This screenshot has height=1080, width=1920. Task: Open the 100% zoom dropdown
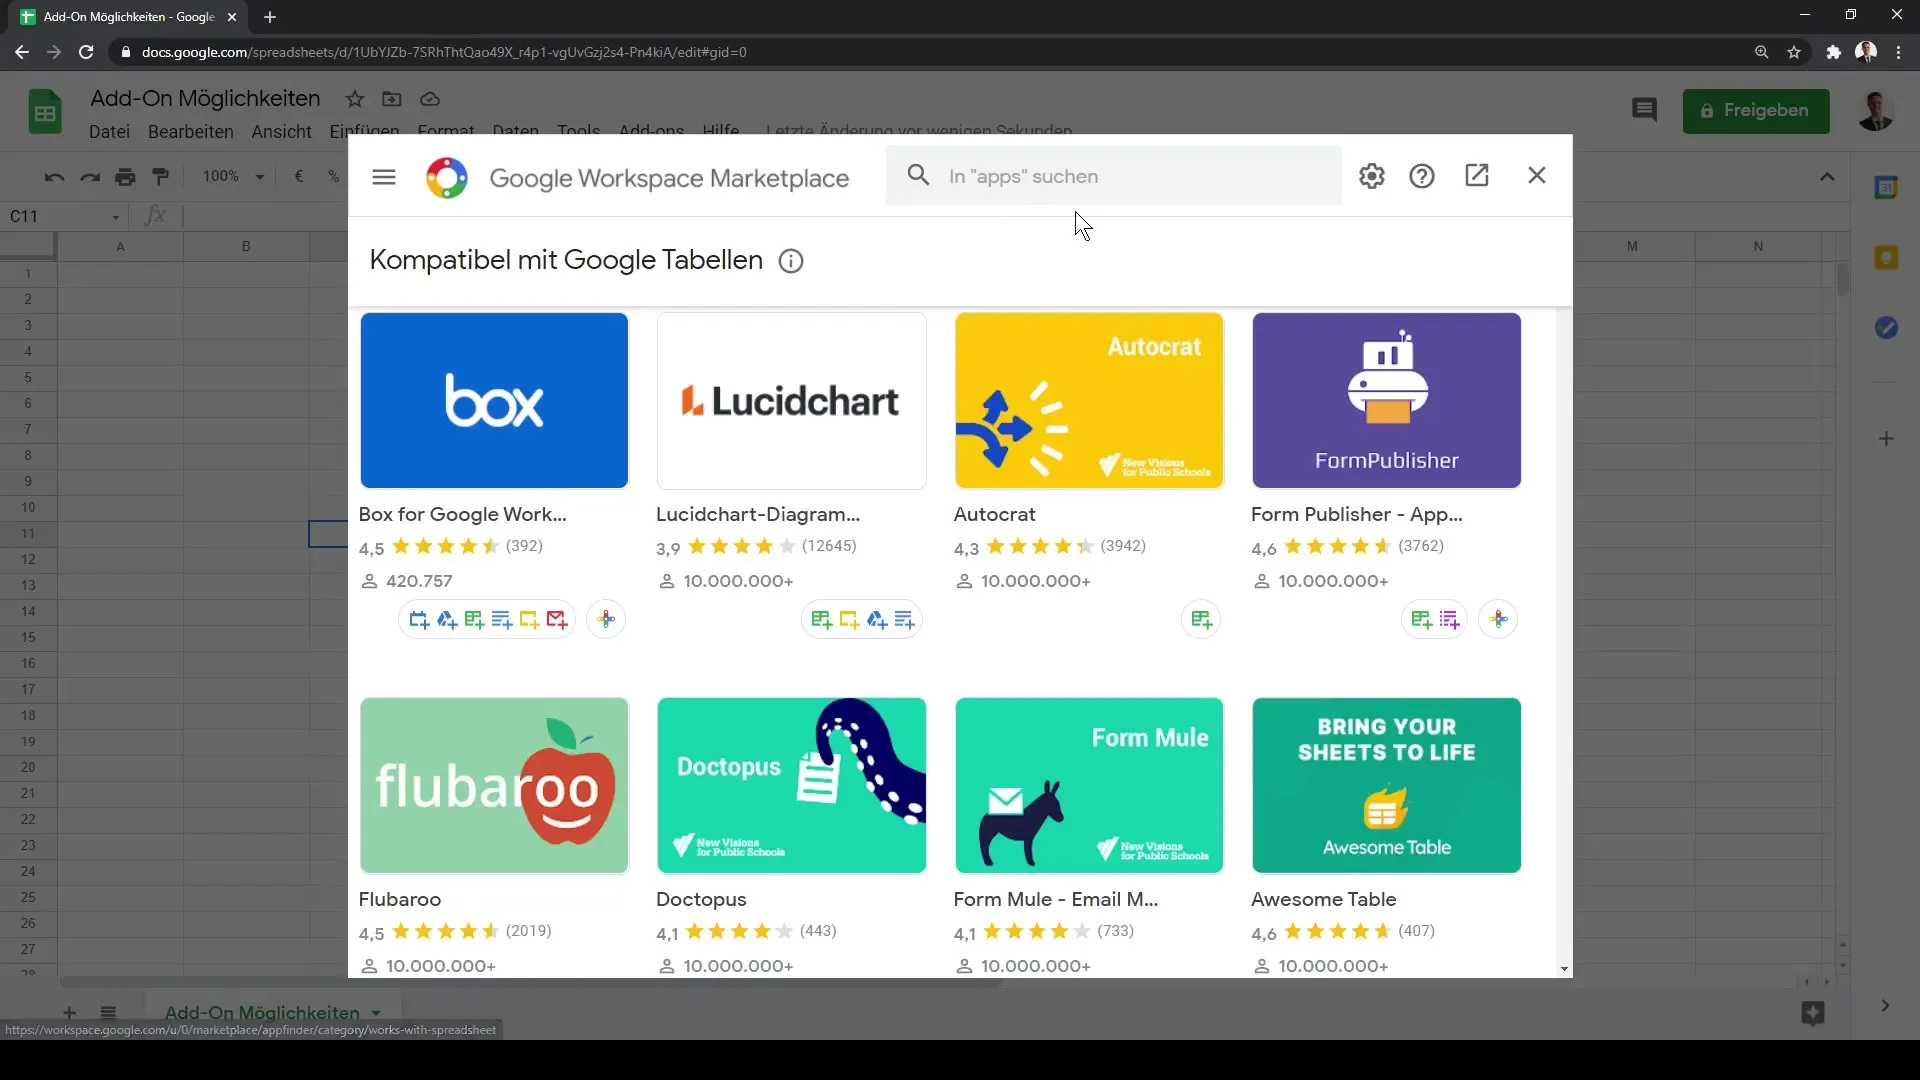[x=233, y=176]
